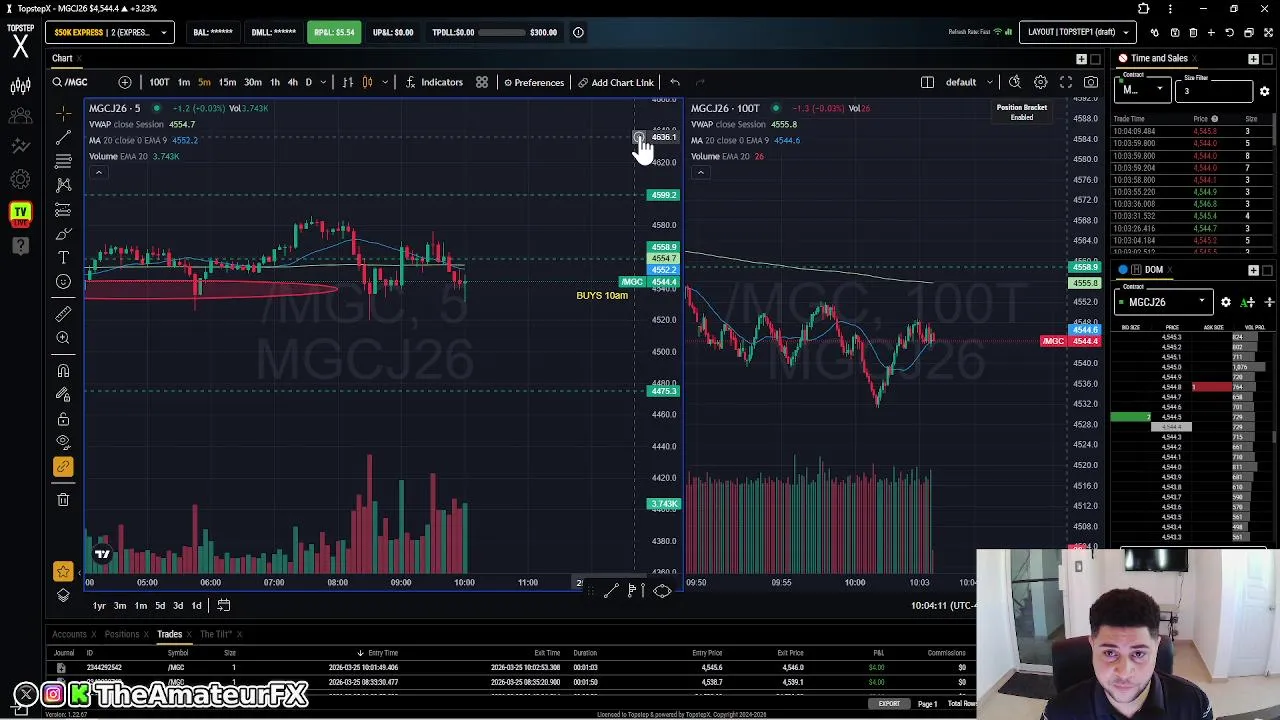The width and height of the screenshot is (1280, 720).
Task: Click trash icon to remove drawings
Action: [63, 499]
